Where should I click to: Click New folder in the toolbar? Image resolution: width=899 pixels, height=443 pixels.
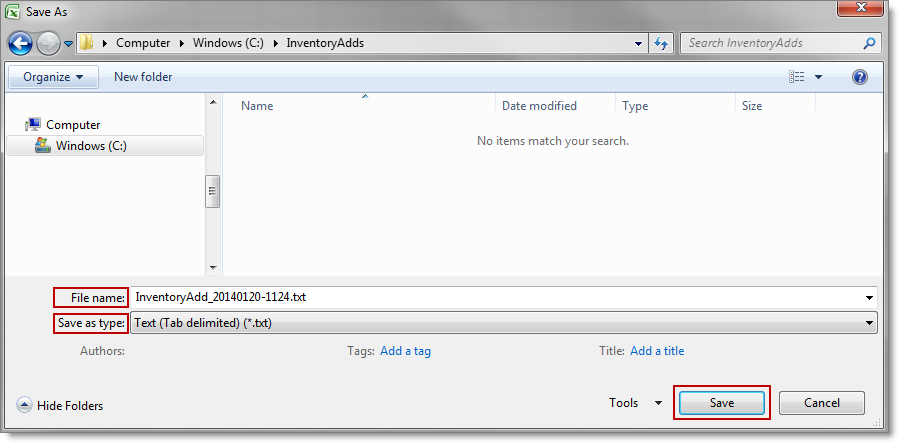click(143, 77)
